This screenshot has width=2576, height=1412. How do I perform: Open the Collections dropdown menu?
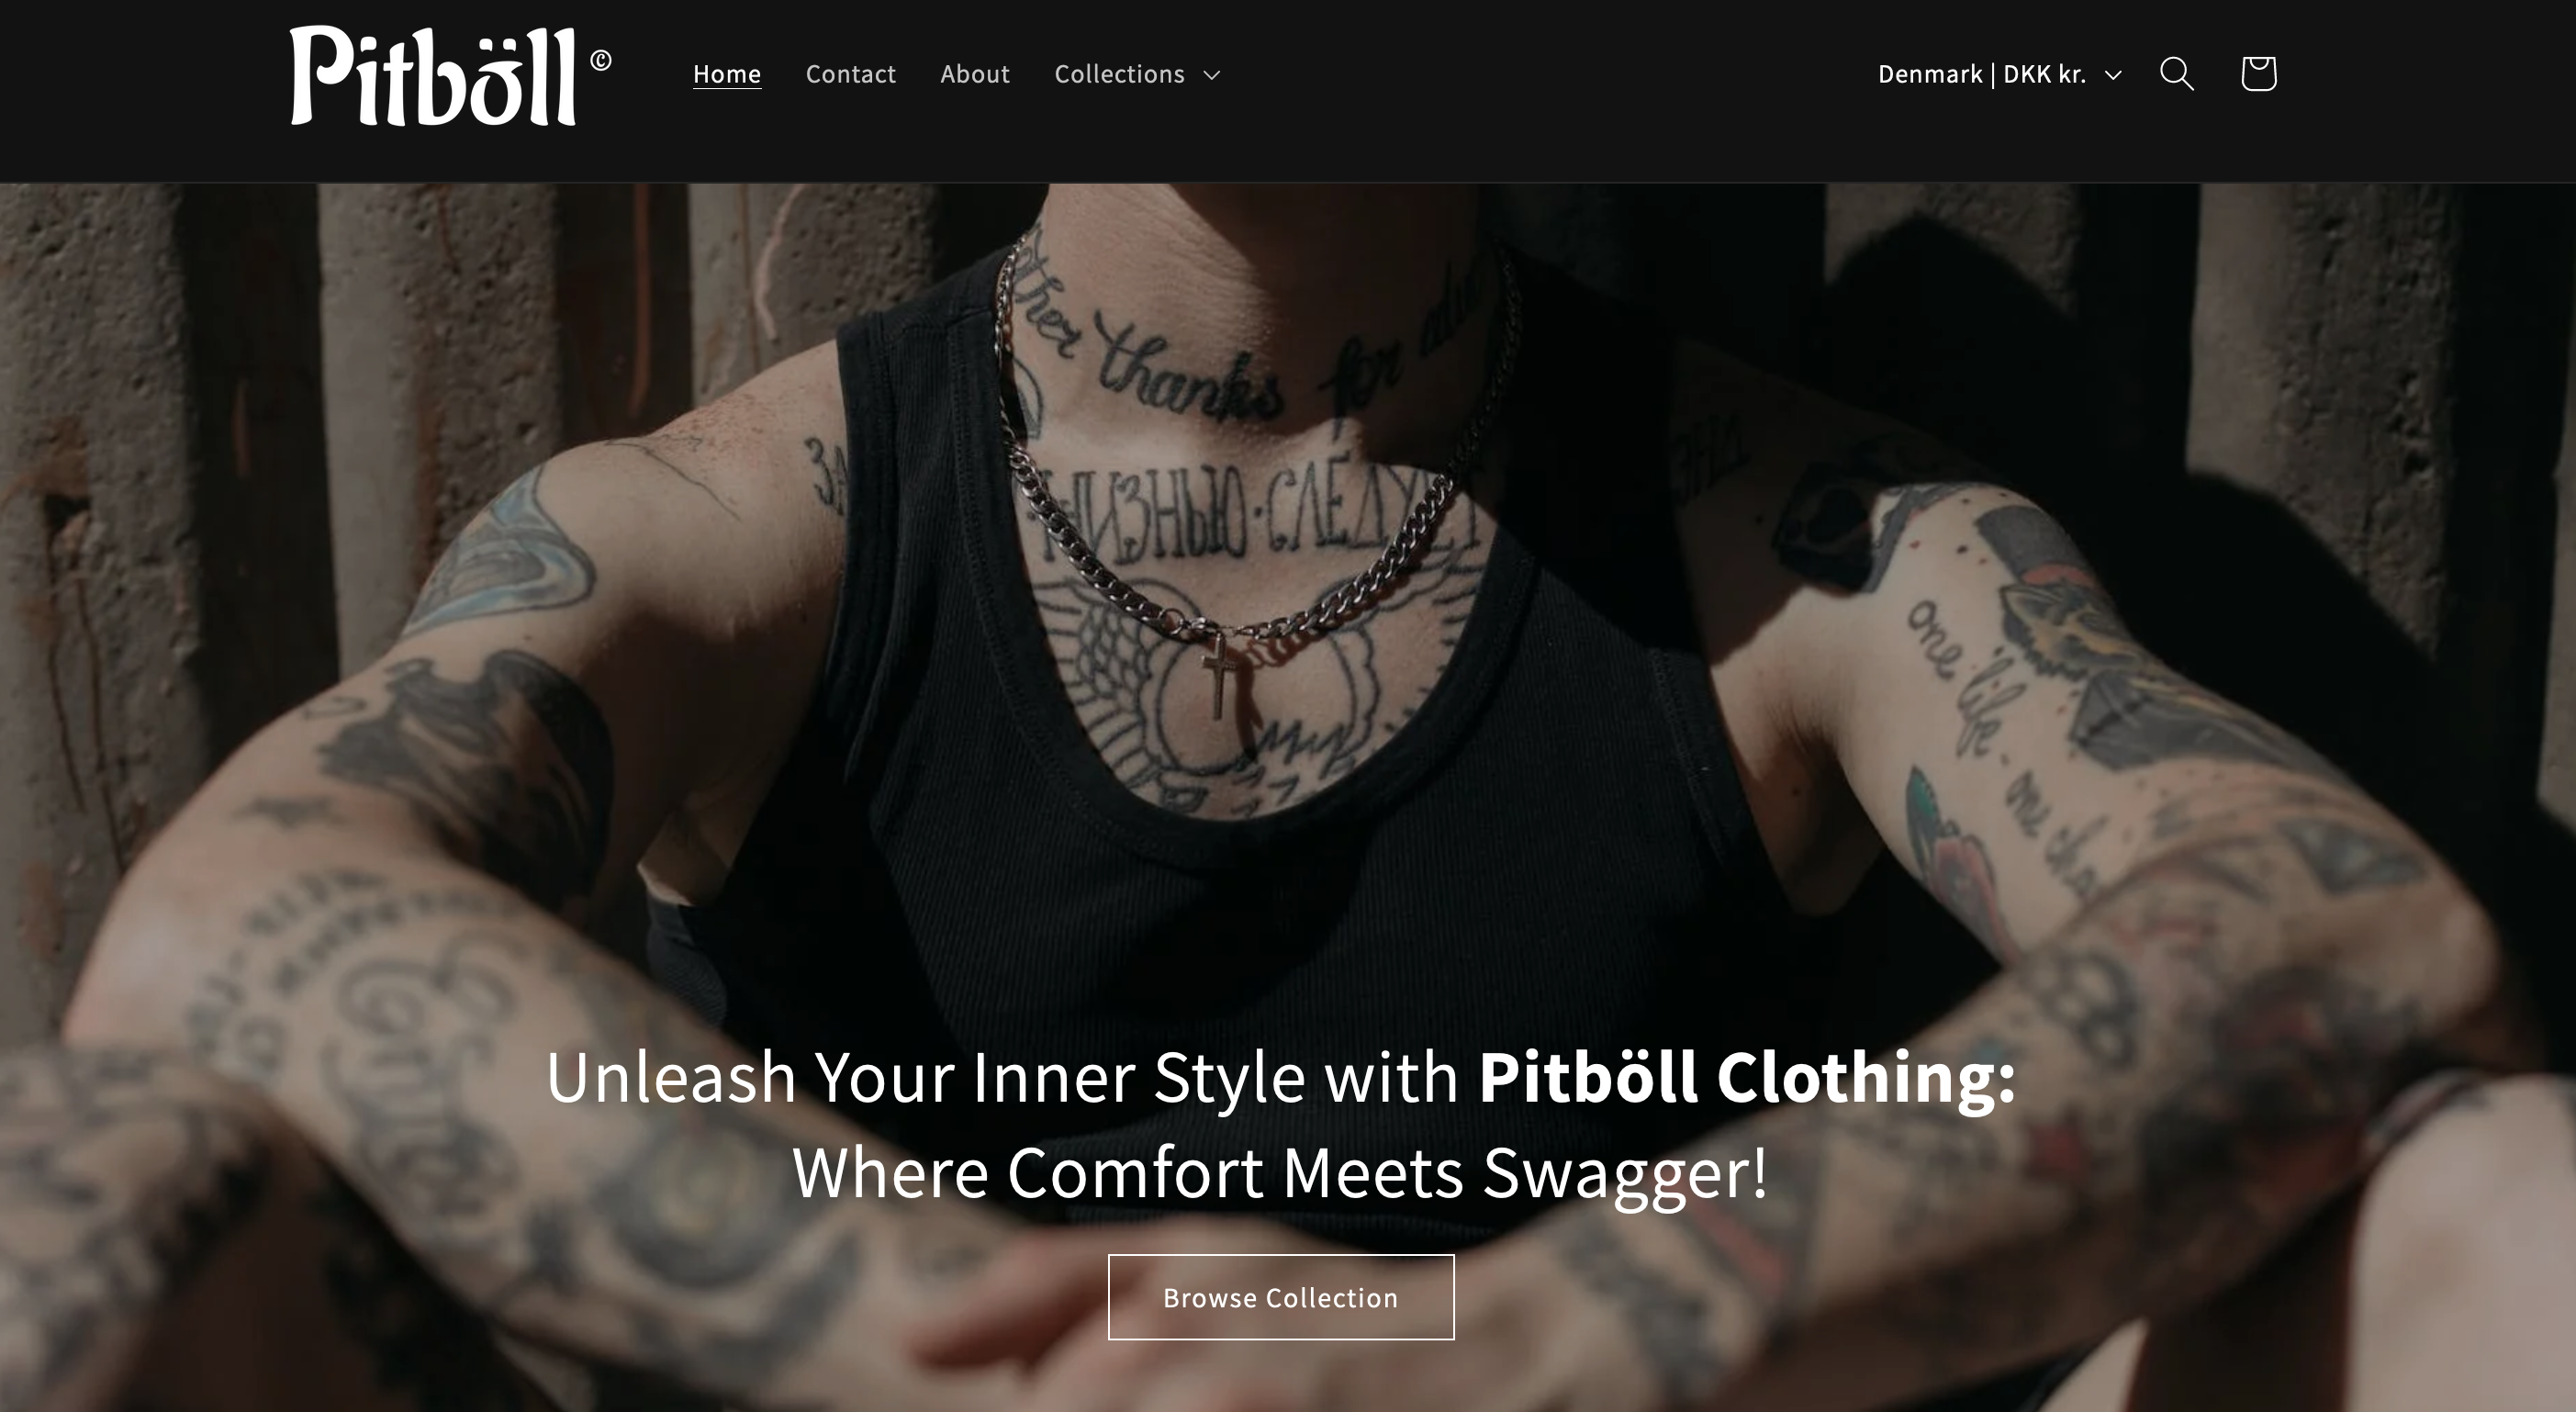click(1137, 74)
